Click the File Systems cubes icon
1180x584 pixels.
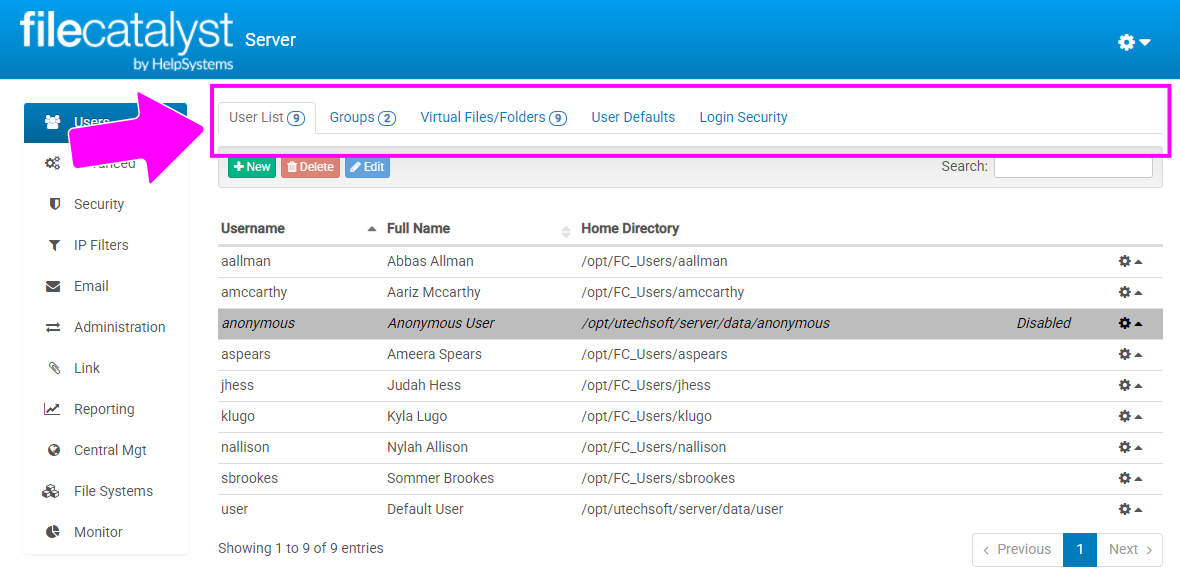[x=51, y=491]
